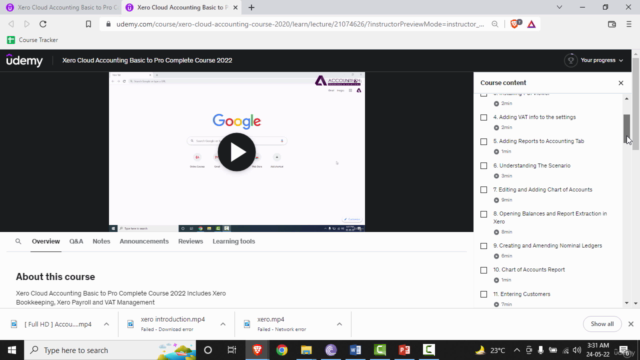Check lecture 7 Editing and Adding Chart of Accounts
The image size is (640, 360).
point(484,190)
